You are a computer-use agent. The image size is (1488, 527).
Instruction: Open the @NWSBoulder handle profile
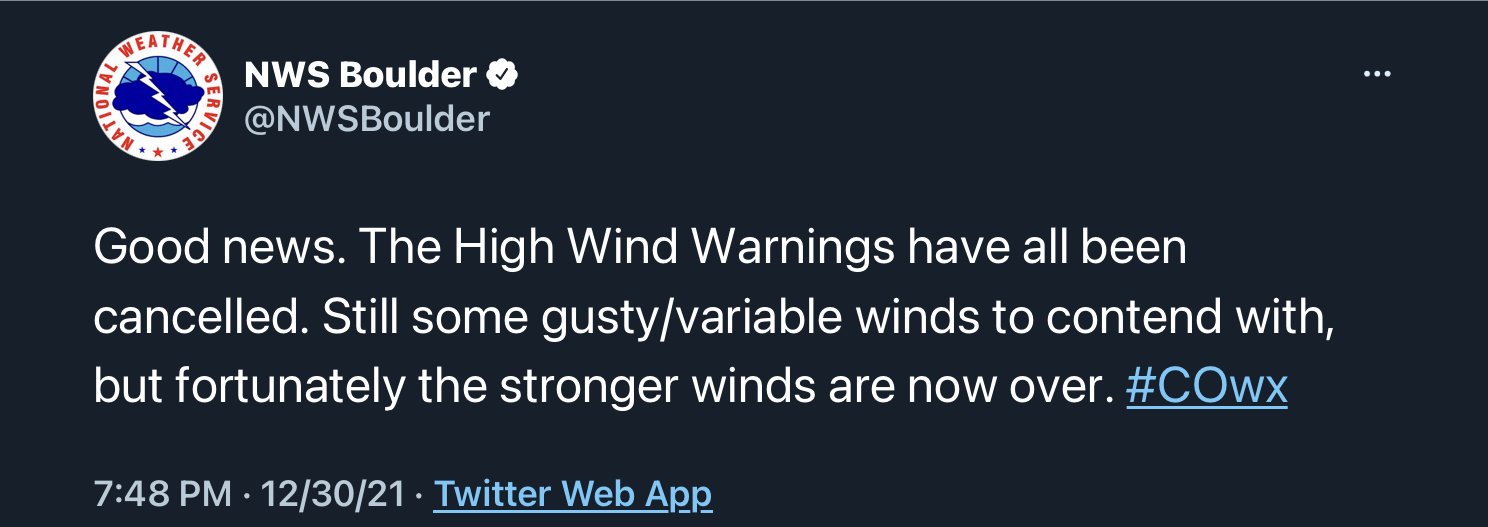tap(367, 119)
